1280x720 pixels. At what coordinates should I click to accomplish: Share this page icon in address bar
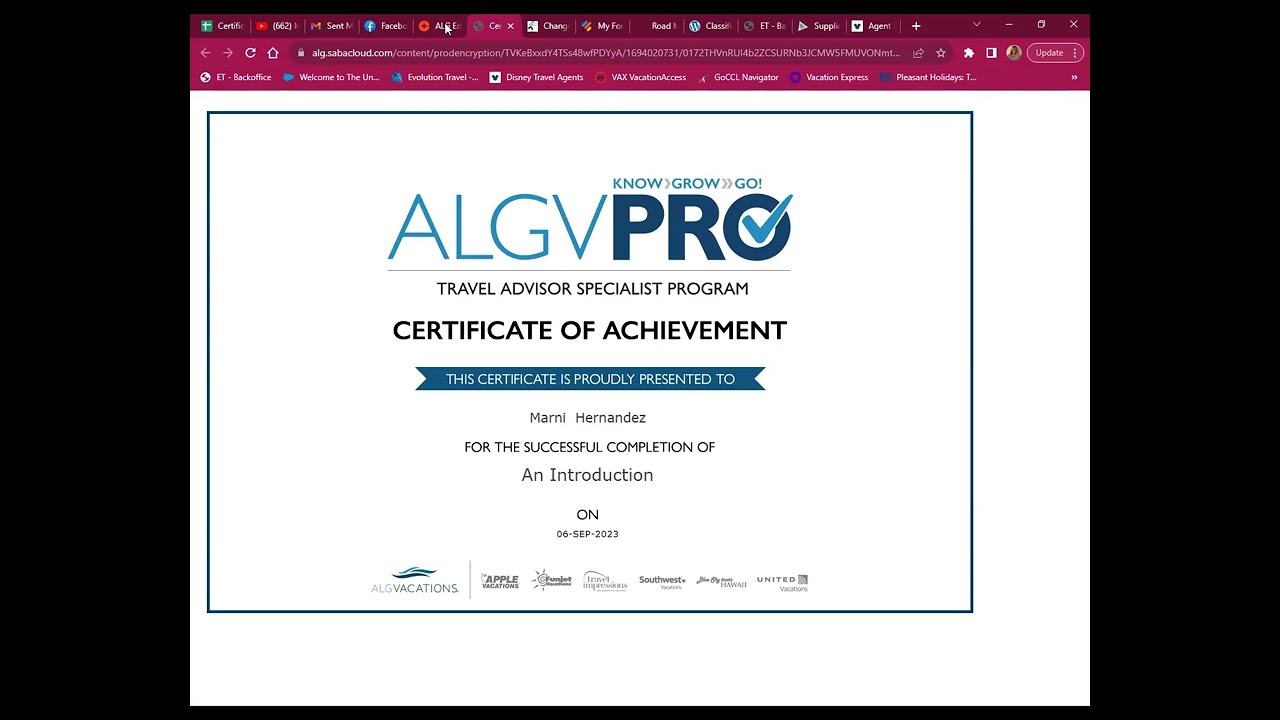(x=918, y=53)
